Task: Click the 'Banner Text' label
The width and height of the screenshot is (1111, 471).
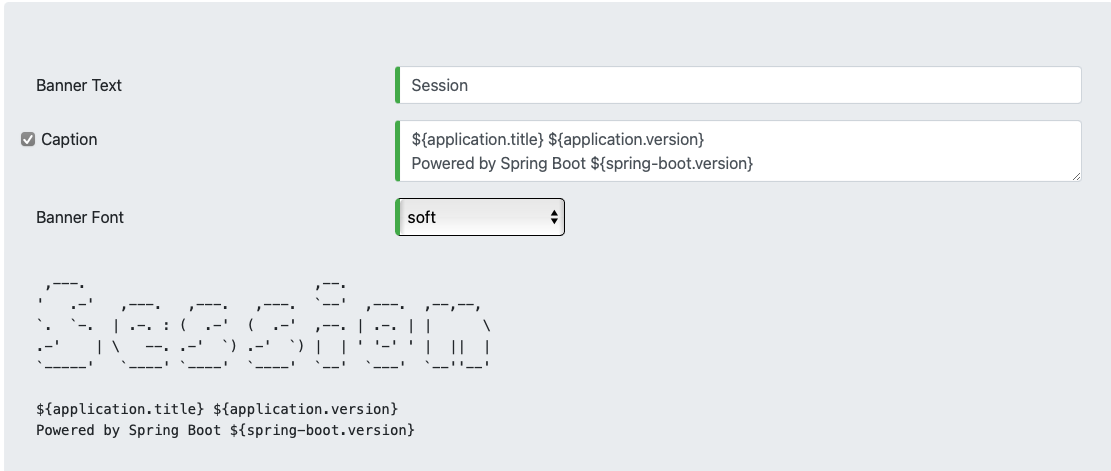Action: [x=79, y=86]
